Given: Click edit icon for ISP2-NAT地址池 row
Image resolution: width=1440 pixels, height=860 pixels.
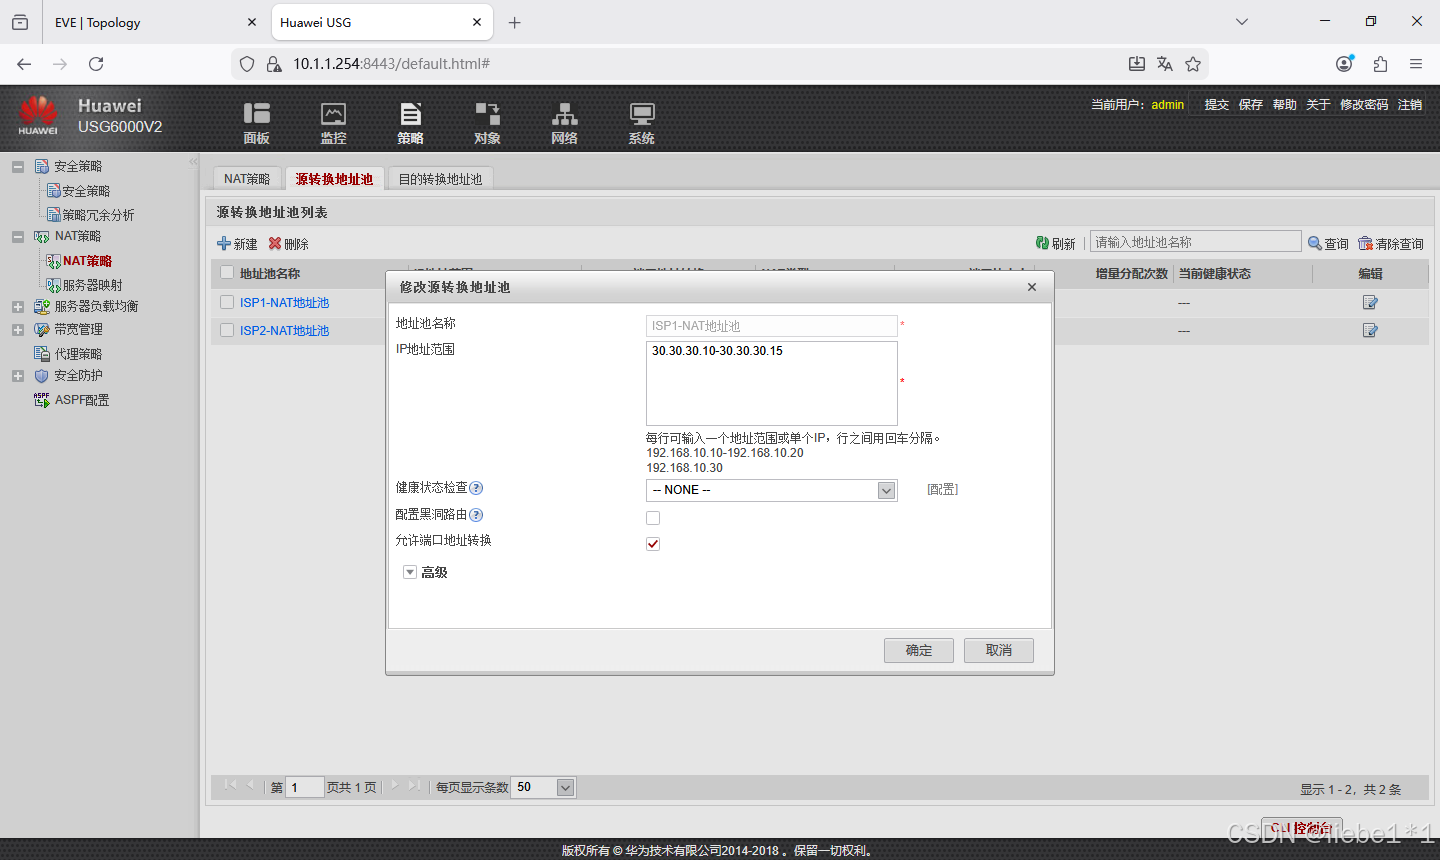Looking at the screenshot, I should pyautogui.click(x=1370, y=330).
